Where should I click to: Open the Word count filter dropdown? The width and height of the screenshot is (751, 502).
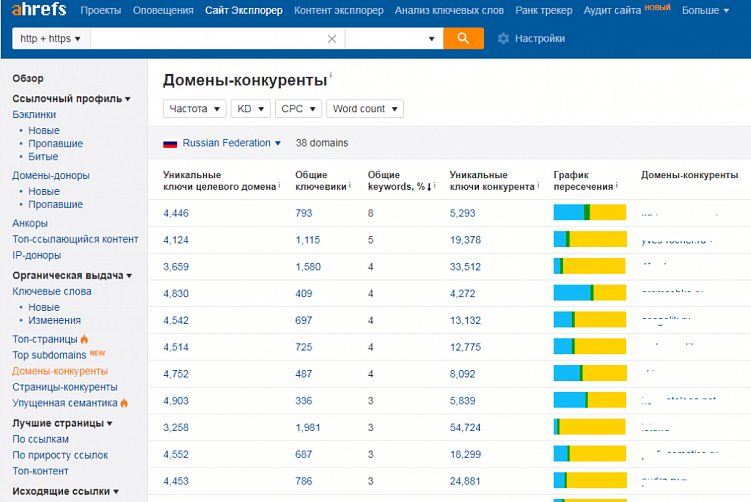pos(365,109)
